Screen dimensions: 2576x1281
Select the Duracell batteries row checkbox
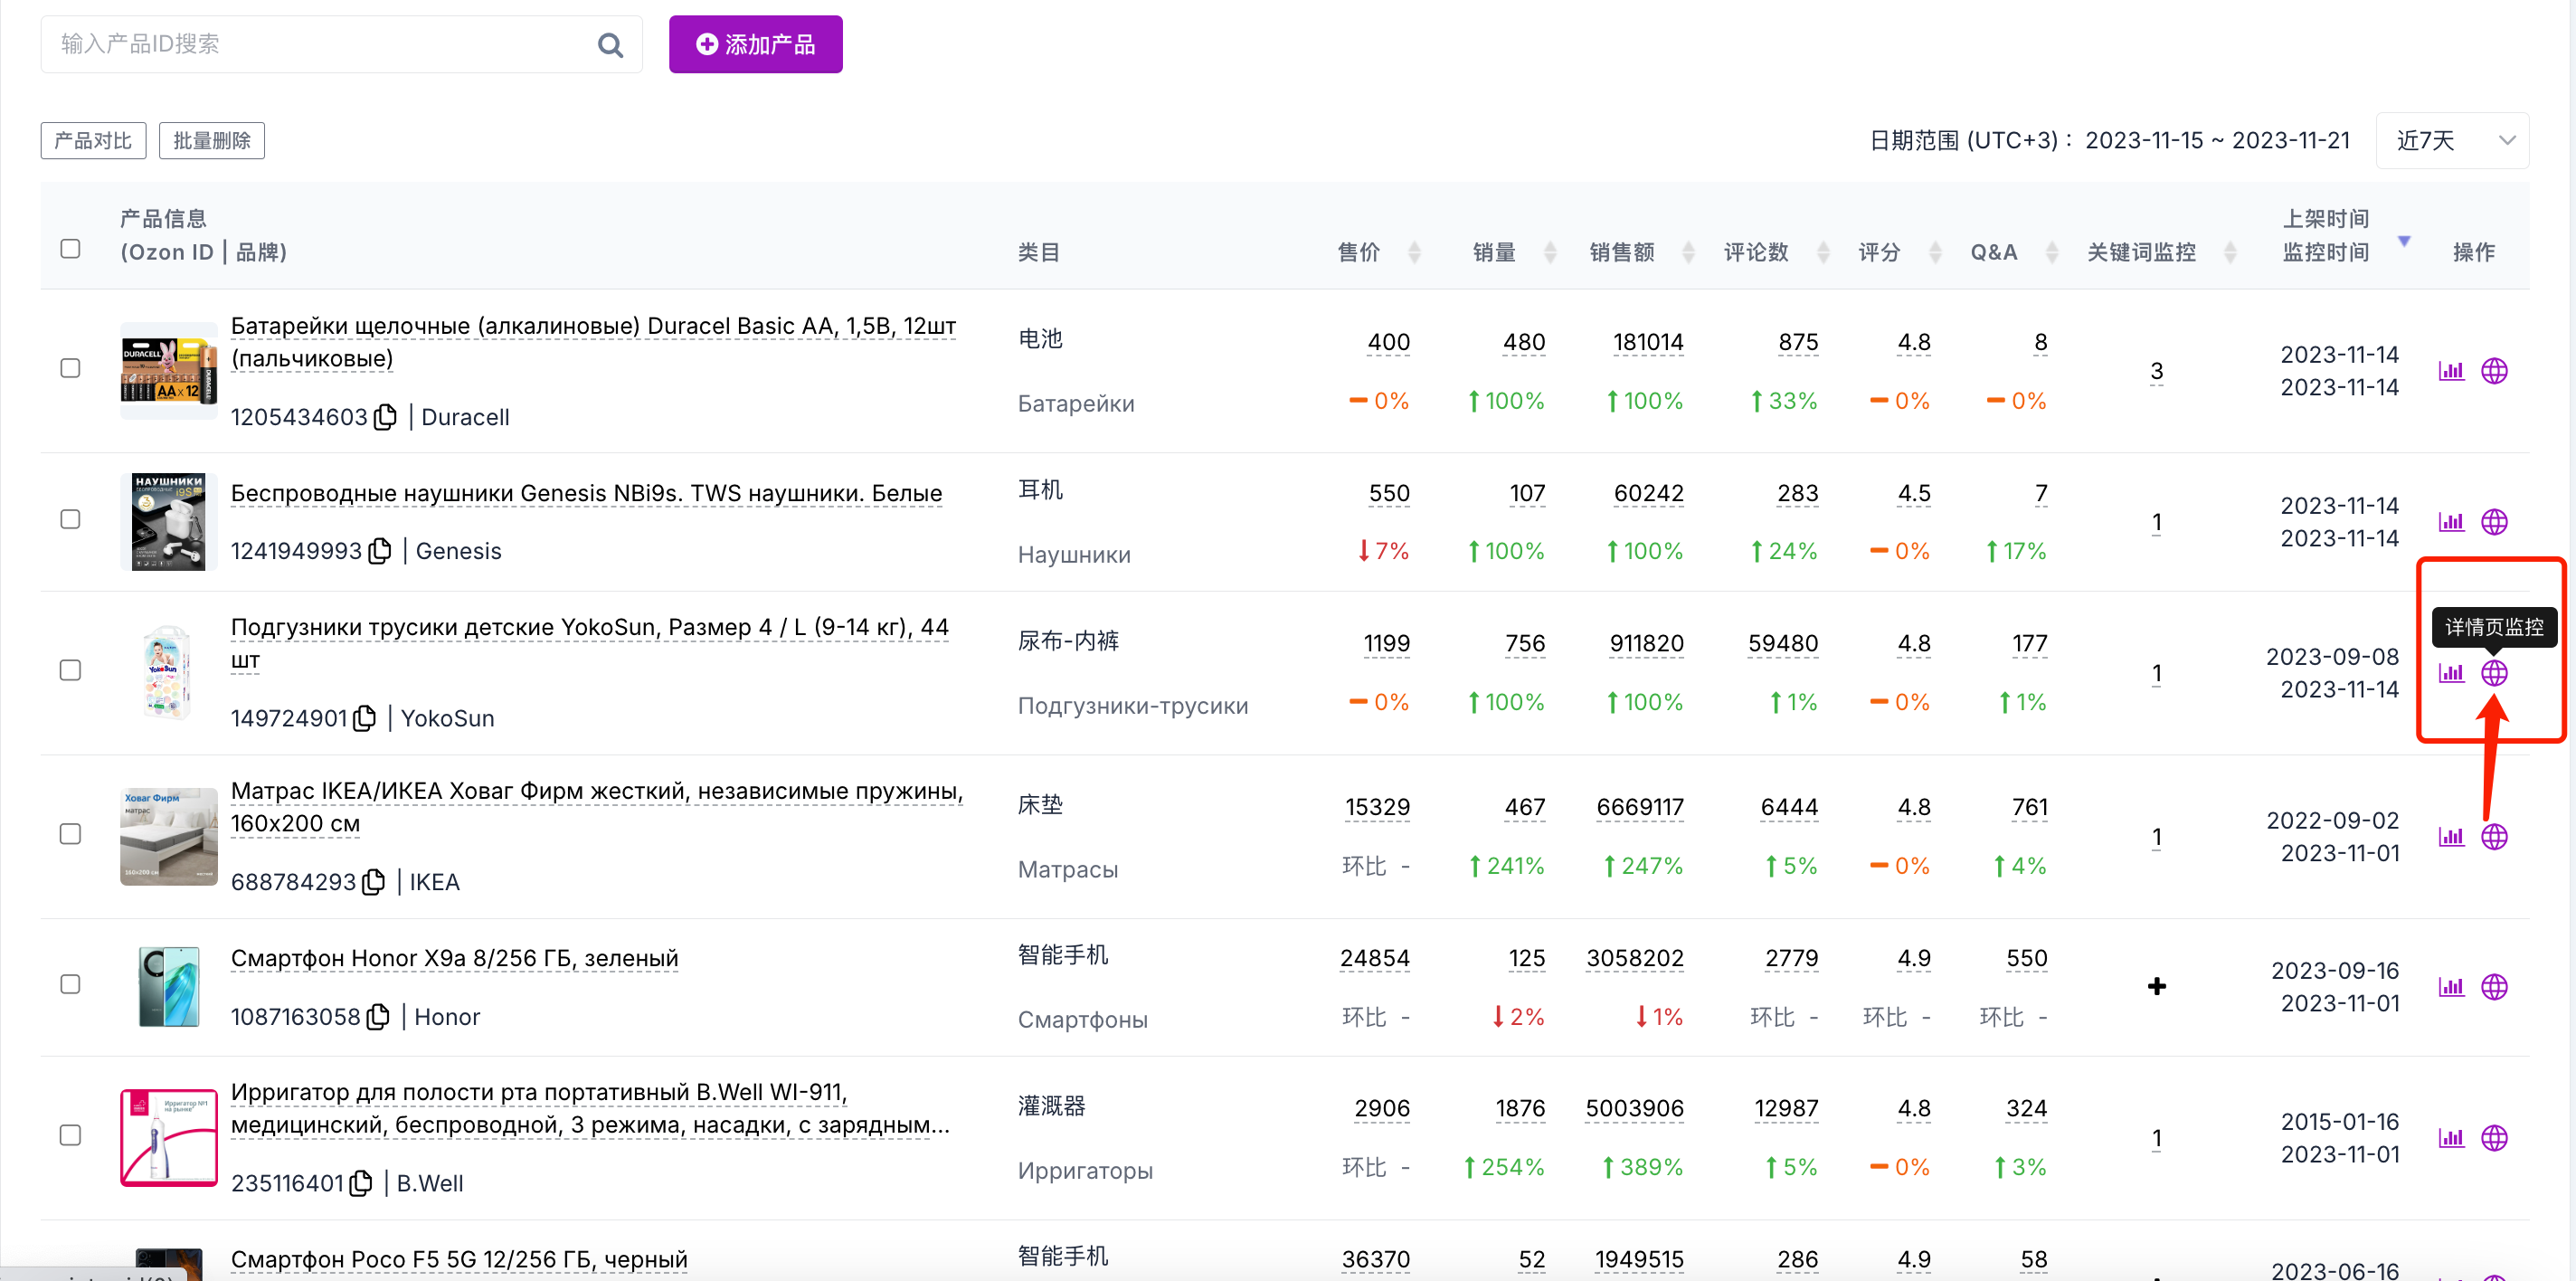tap(70, 368)
